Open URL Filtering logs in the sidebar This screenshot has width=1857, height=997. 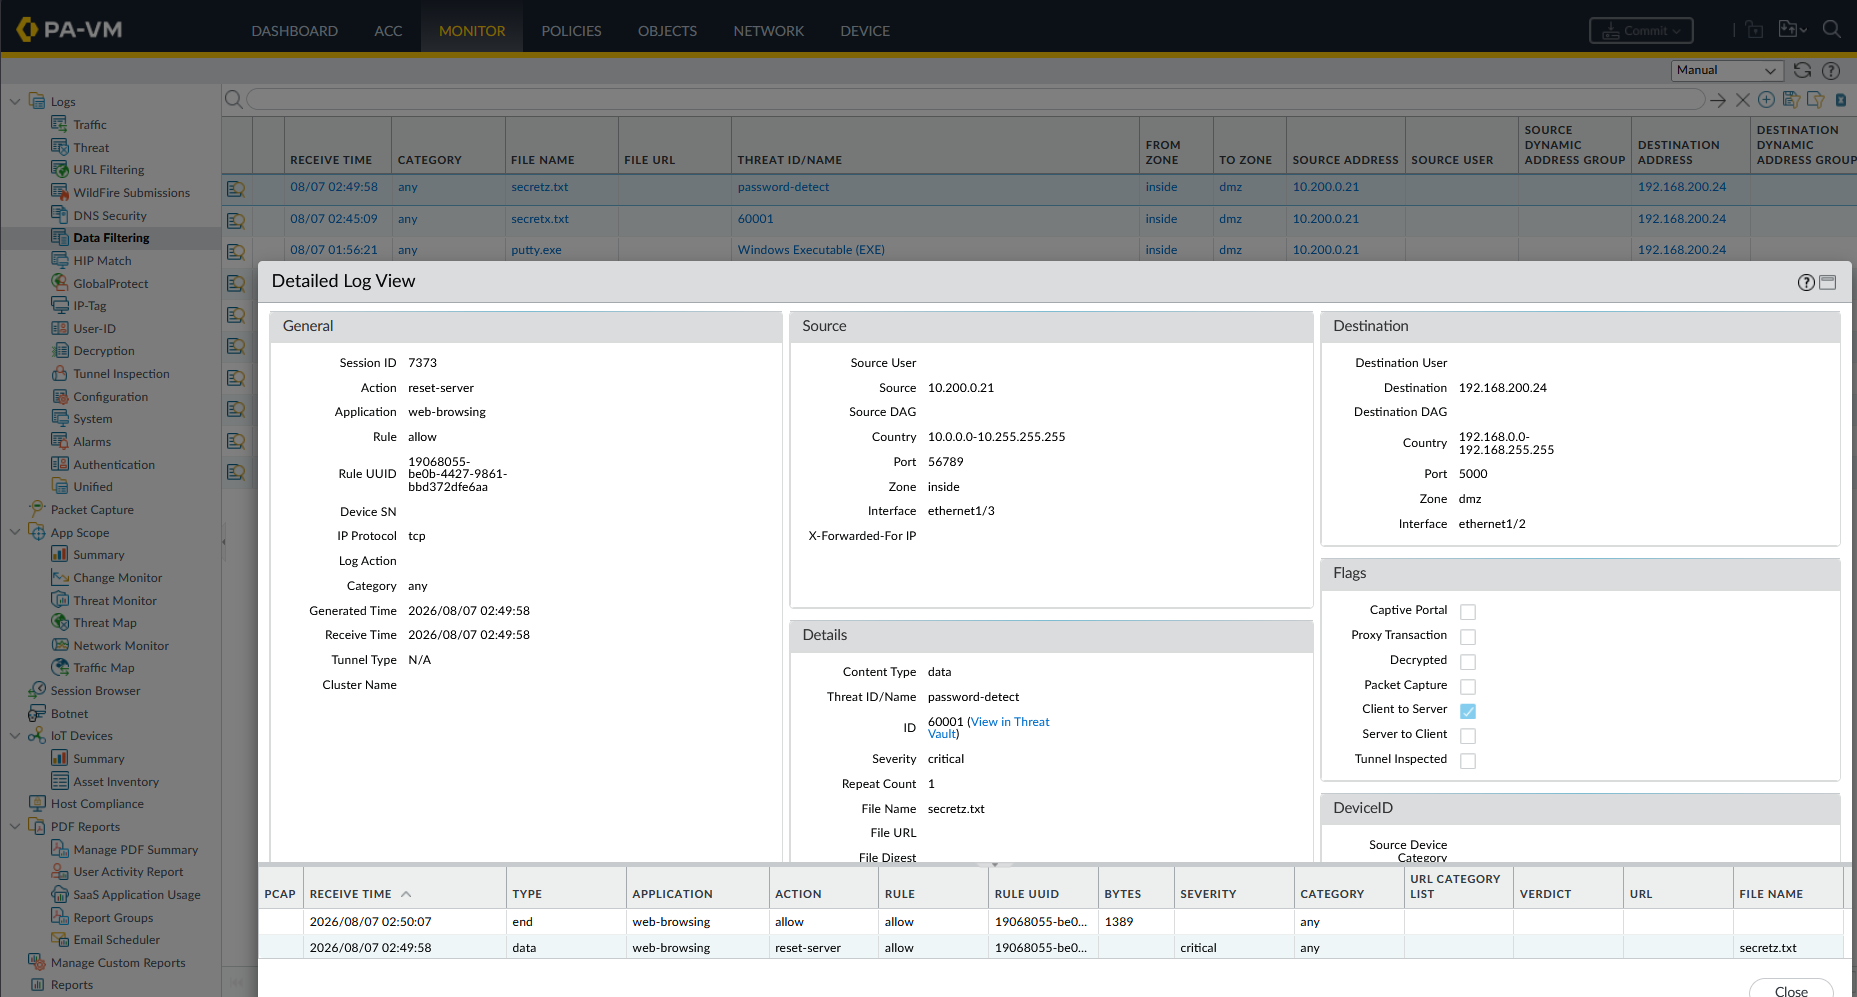[x=108, y=170]
